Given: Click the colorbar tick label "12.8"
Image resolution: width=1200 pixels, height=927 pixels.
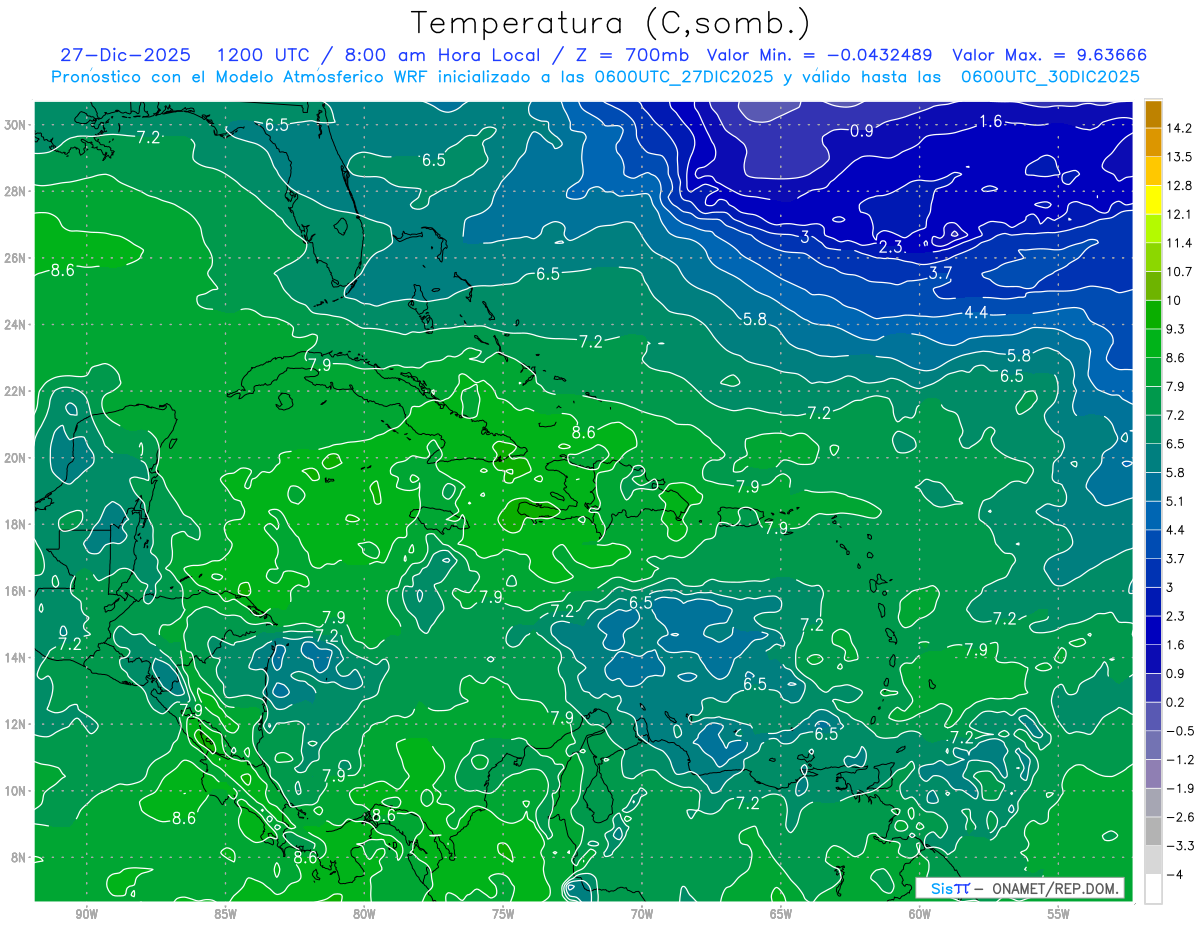Looking at the screenshot, I should pos(1179,186).
